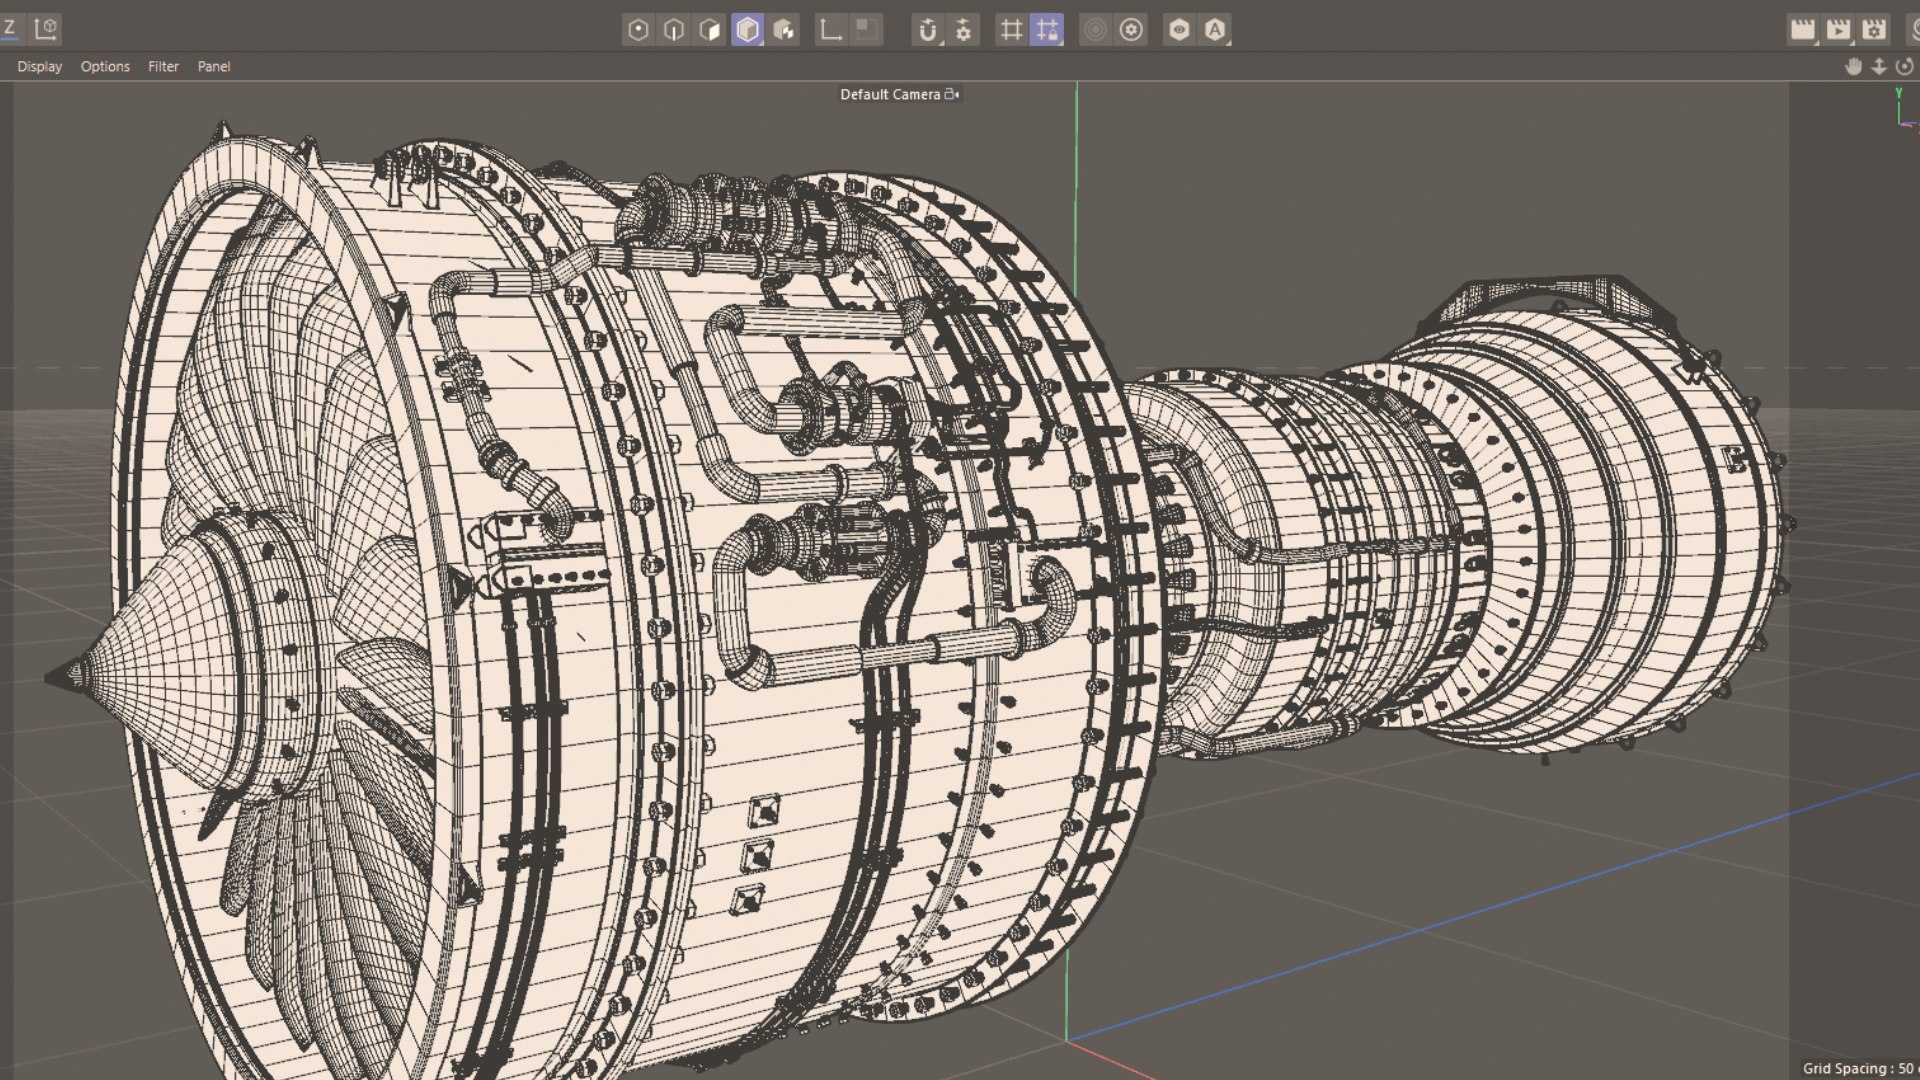Click Render View clapperboard icon
The image size is (1920, 1080).
(x=1802, y=30)
